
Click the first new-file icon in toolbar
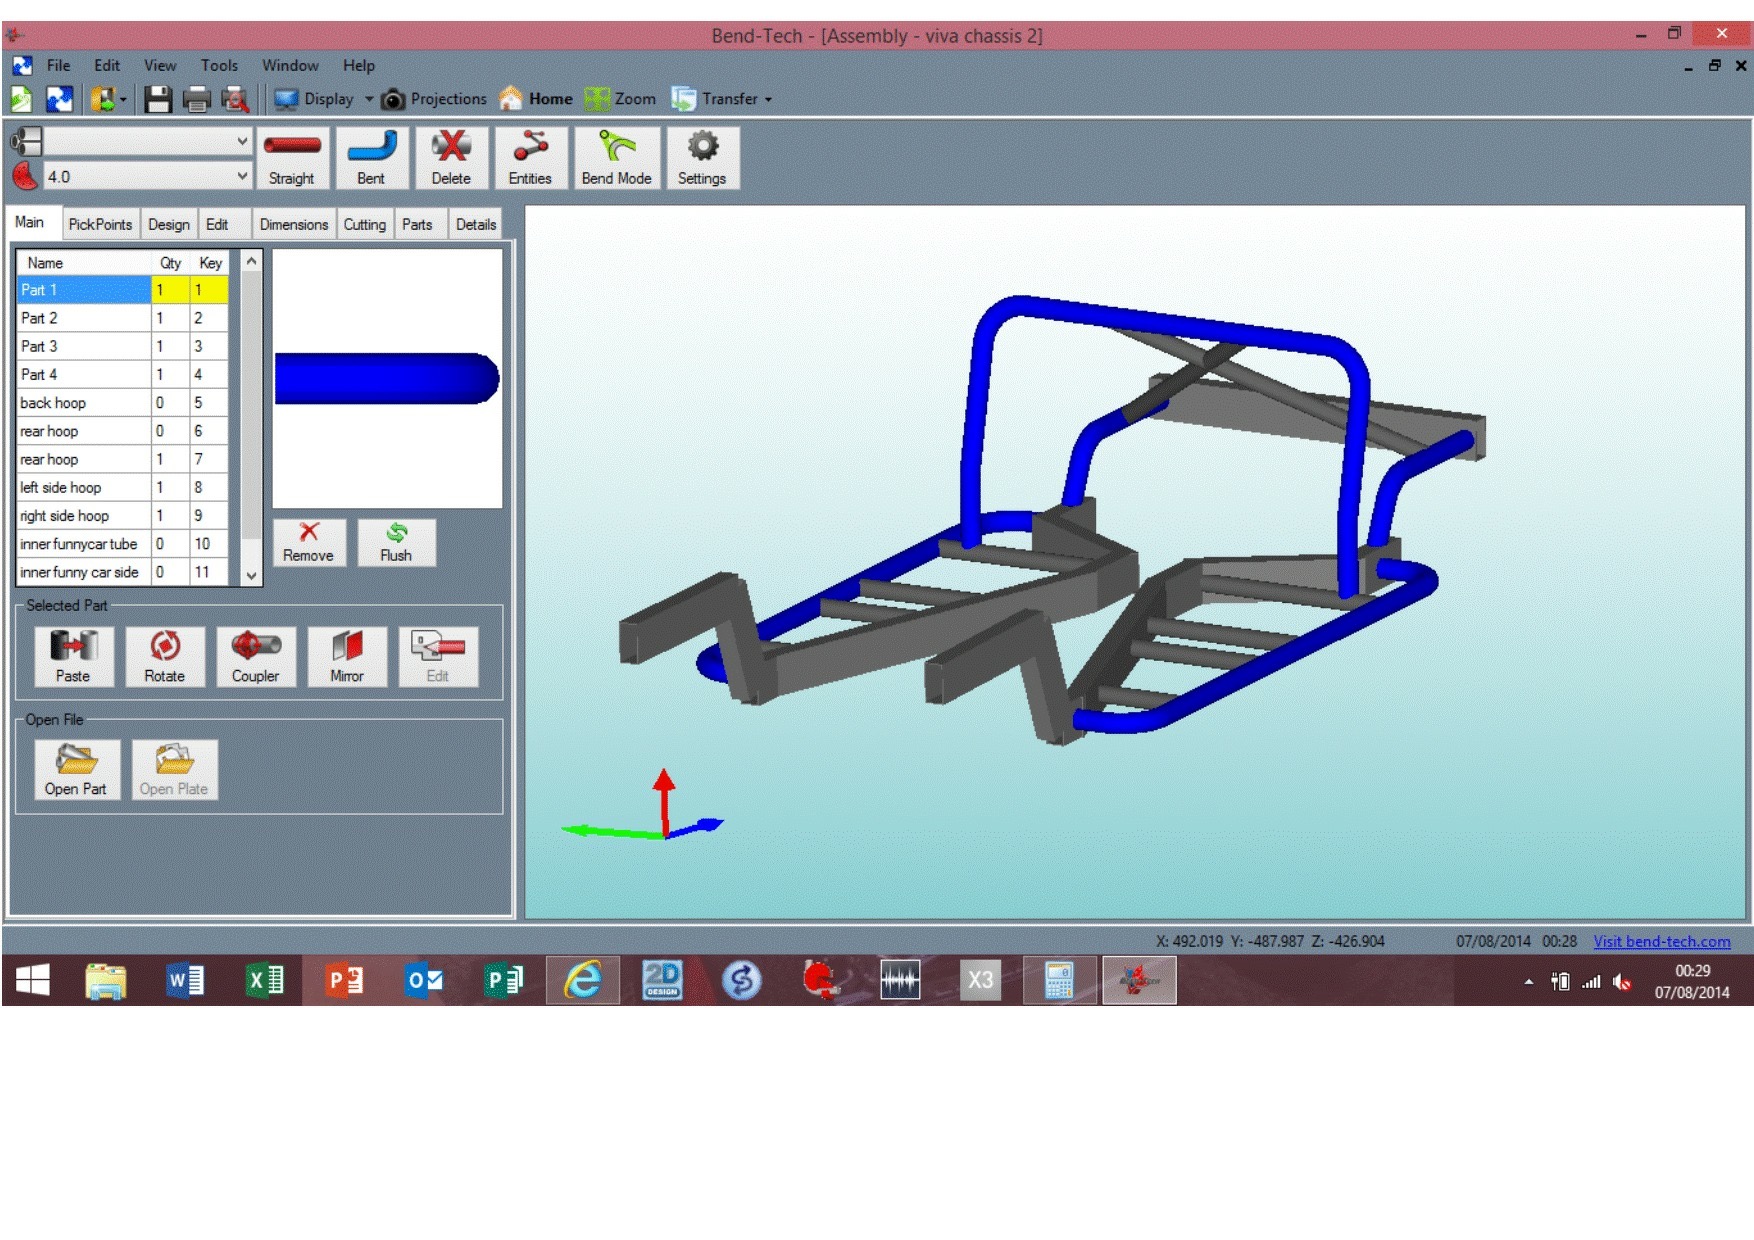pos(22,99)
